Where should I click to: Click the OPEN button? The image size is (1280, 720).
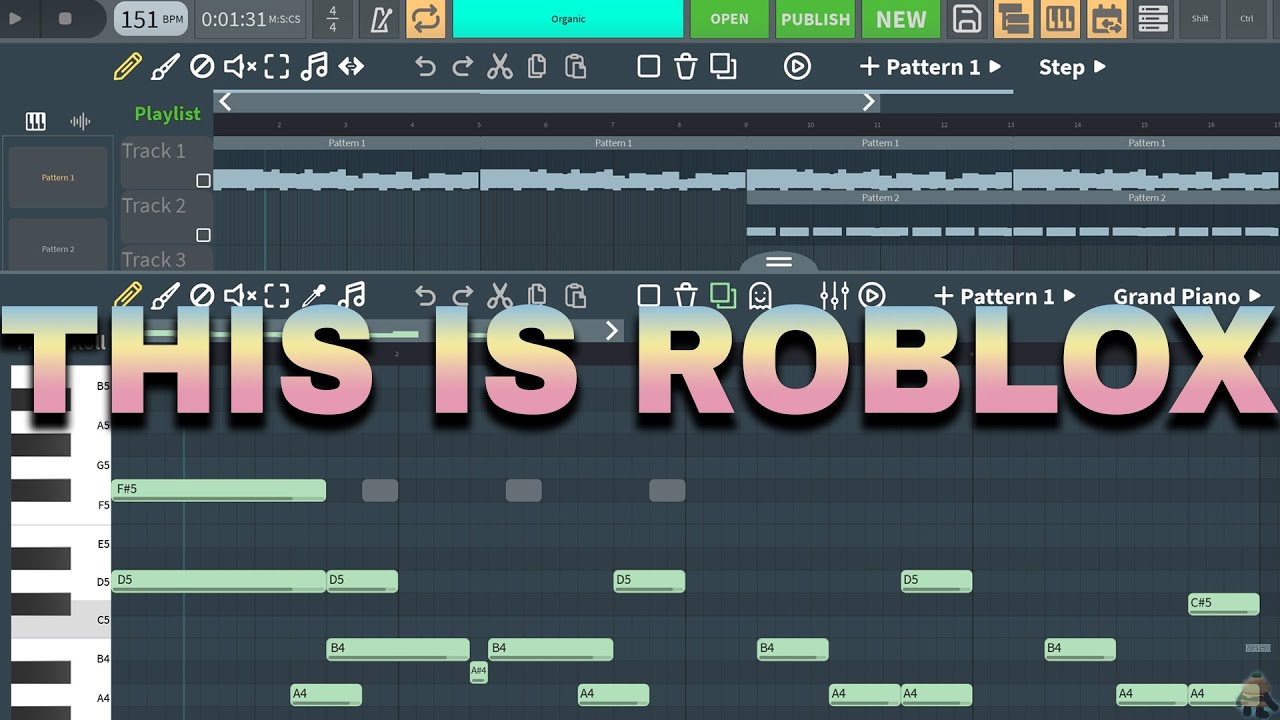pos(729,19)
